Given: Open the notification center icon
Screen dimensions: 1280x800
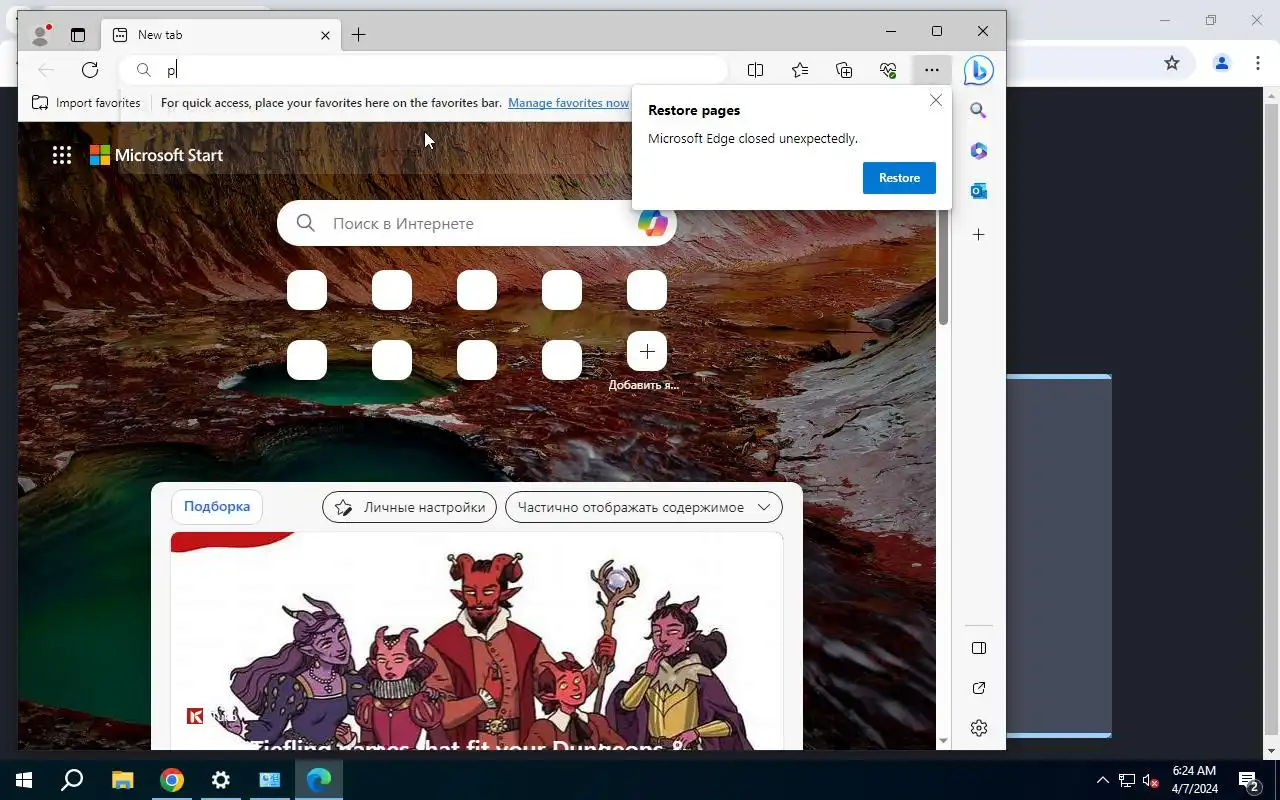Looking at the screenshot, I should click(1248, 780).
